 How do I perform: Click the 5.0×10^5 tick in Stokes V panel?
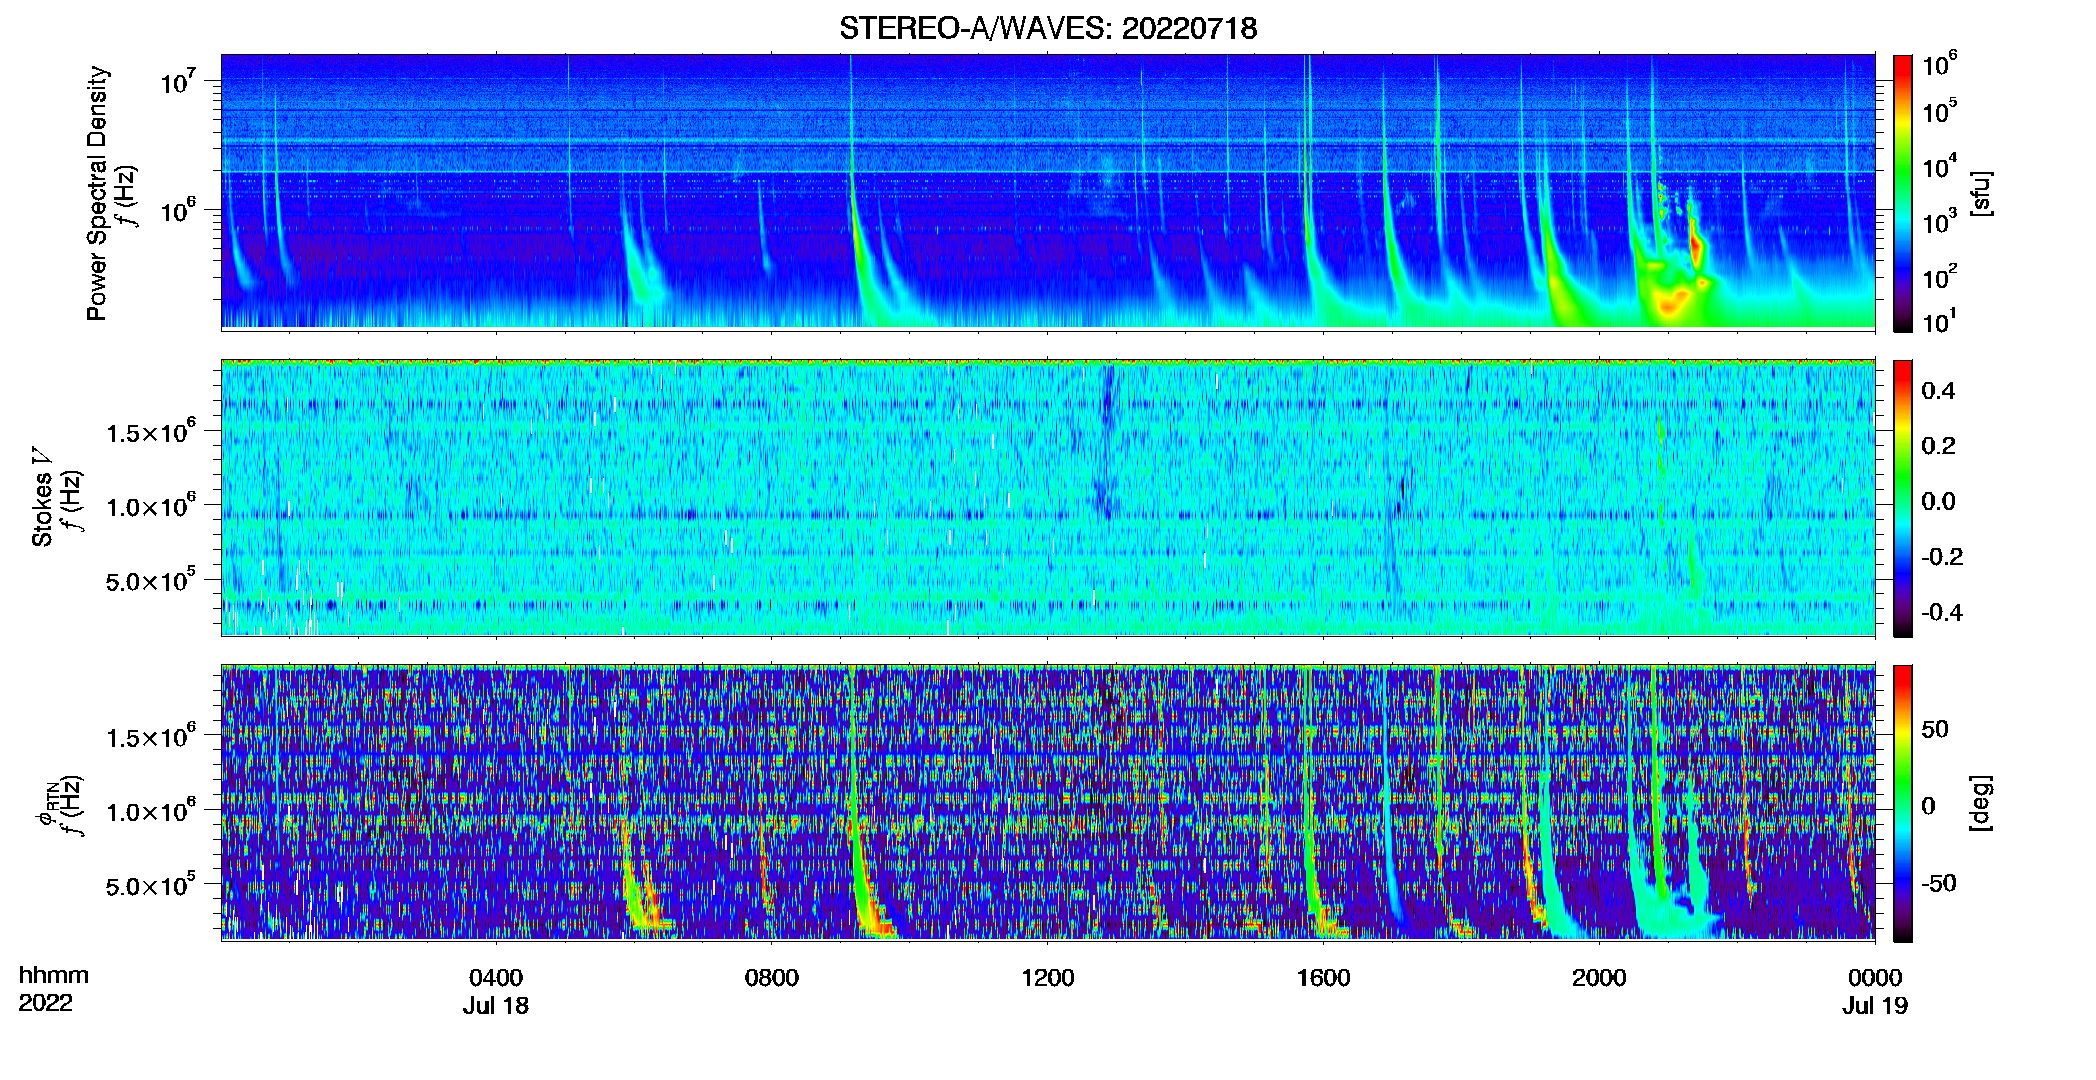coord(151,580)
